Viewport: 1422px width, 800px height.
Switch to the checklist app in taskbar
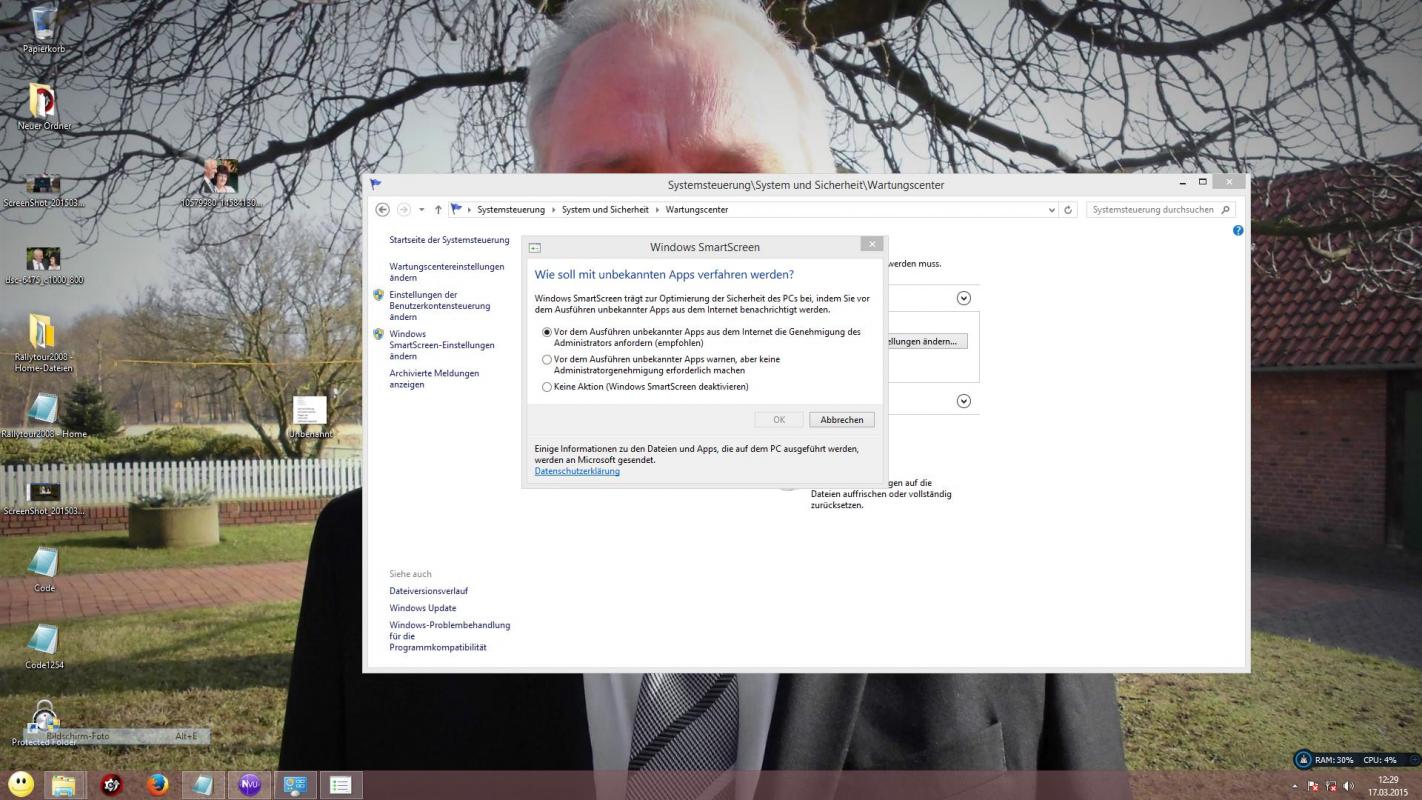(x=341, y=785)
